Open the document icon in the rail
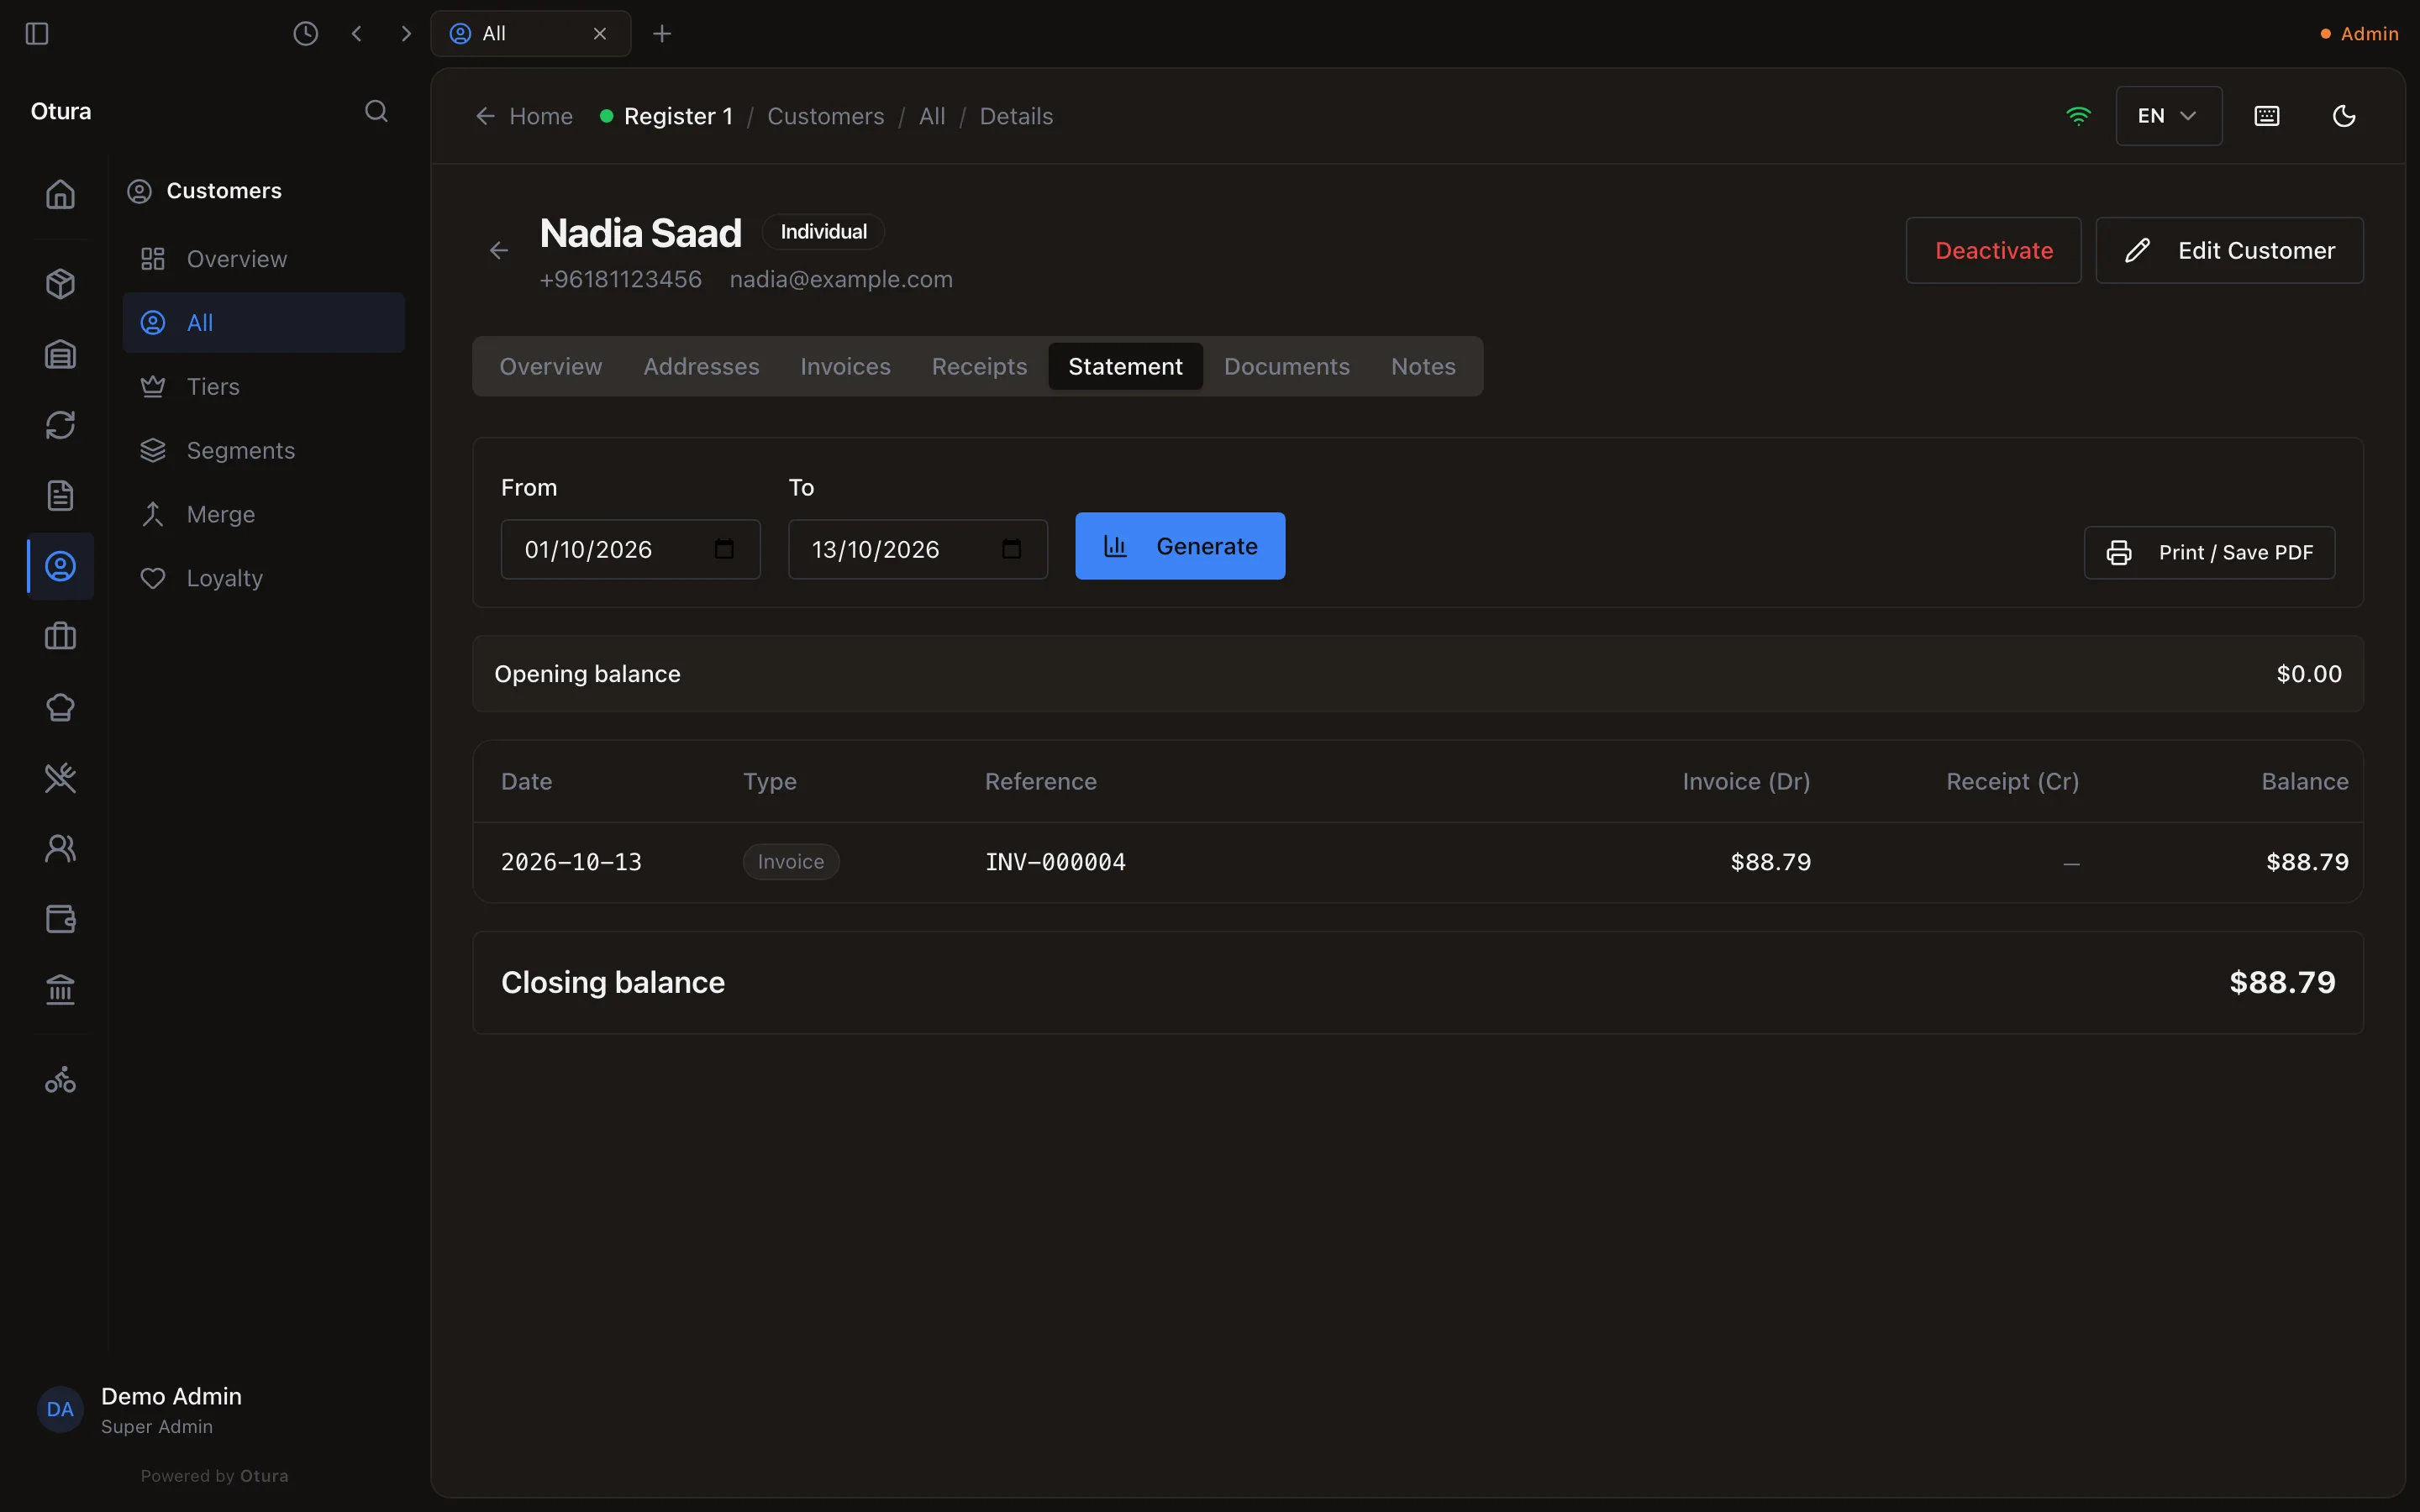 click(60, 496)
